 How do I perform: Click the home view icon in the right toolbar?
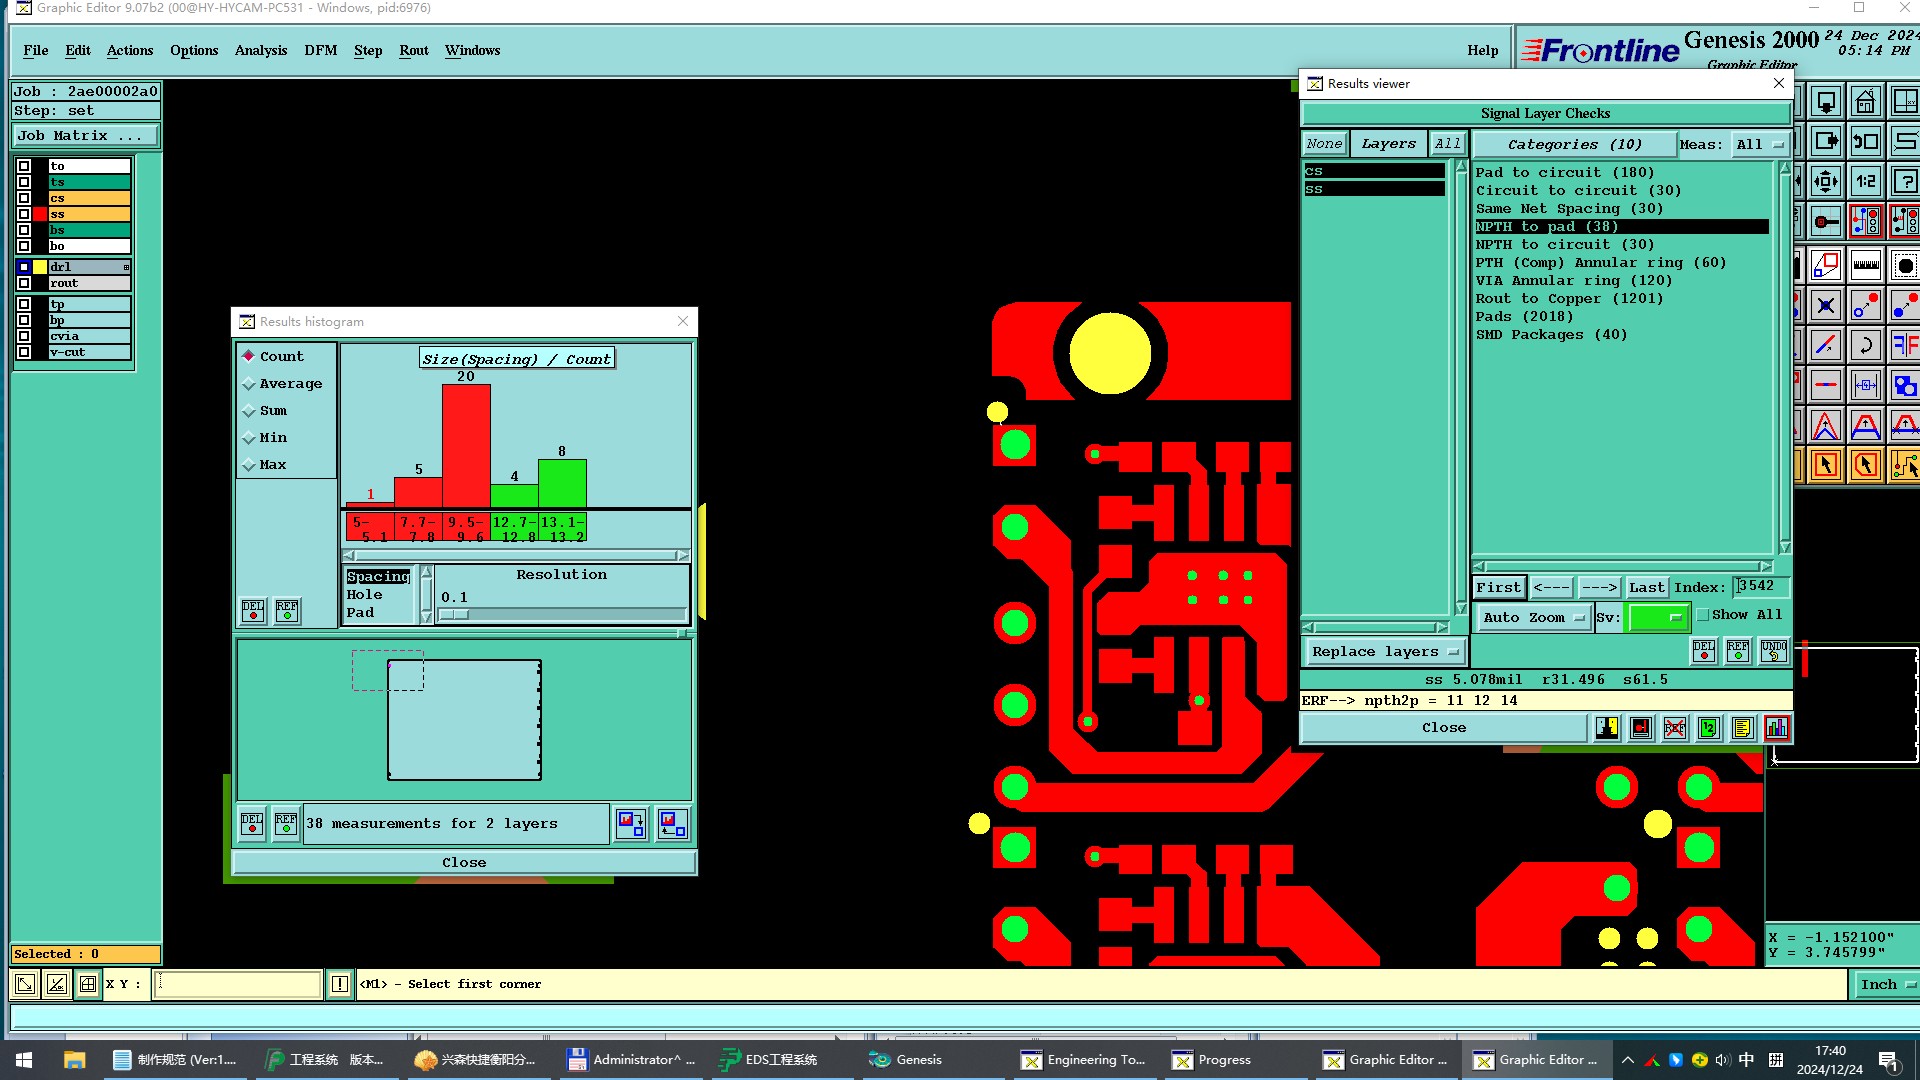click(x=1865, y=102)
